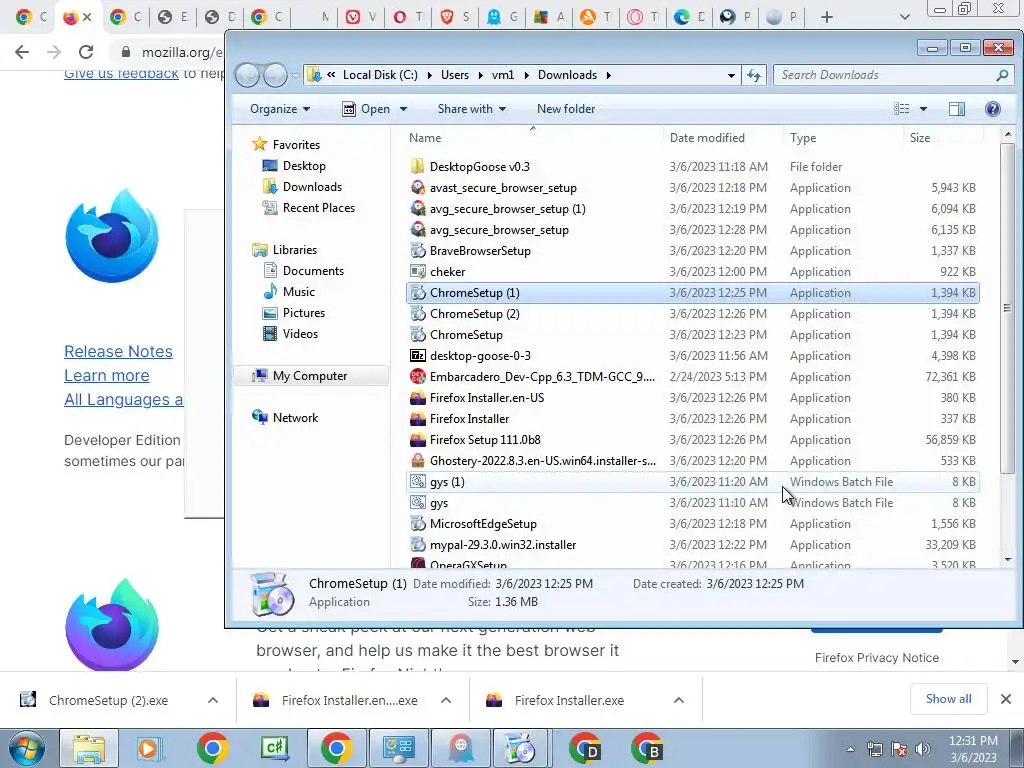Refresh the Downloads folder address bar
Screen dimensions: 1024x768
coord(754,75)
